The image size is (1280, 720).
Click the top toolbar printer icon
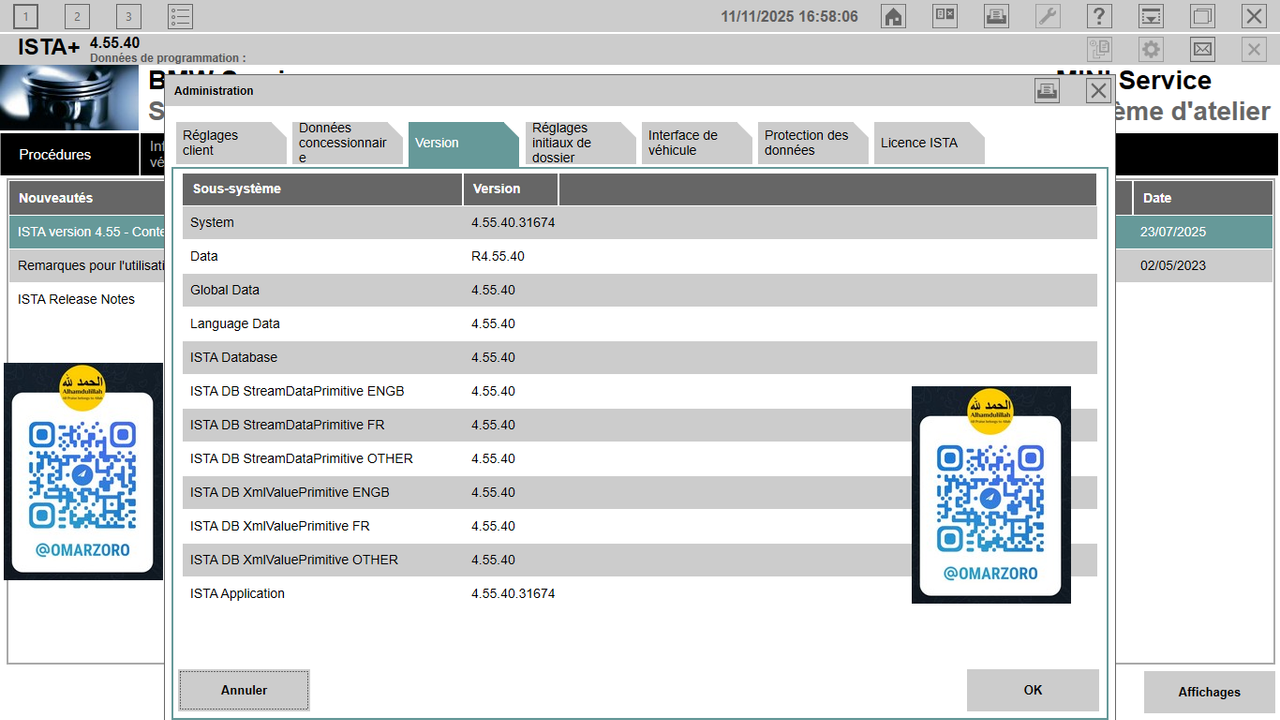[996, 16]
